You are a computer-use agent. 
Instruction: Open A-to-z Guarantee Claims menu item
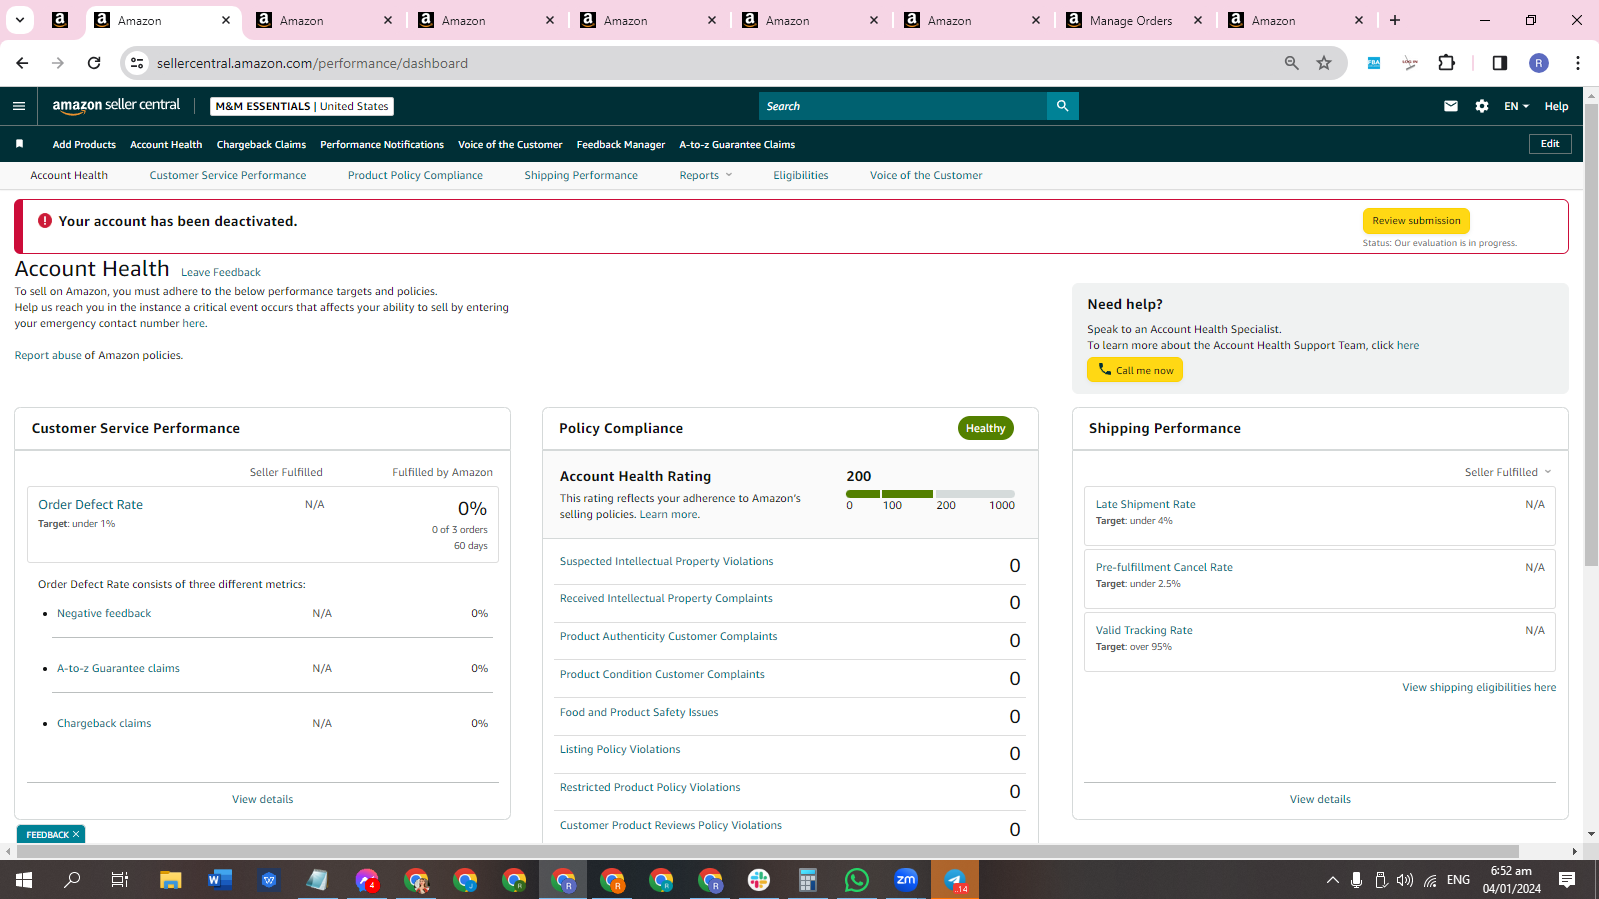tap(737, 144)
